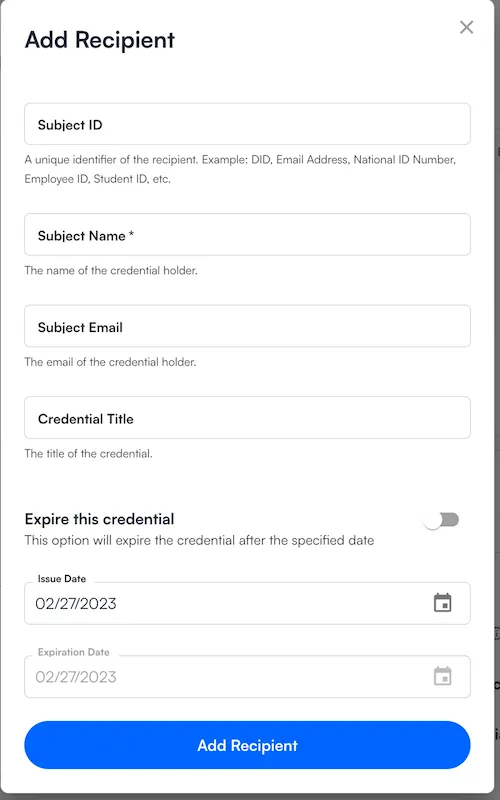Activate the Credential Title text box
Screen dimensions: 500x800
coord(247,418)
